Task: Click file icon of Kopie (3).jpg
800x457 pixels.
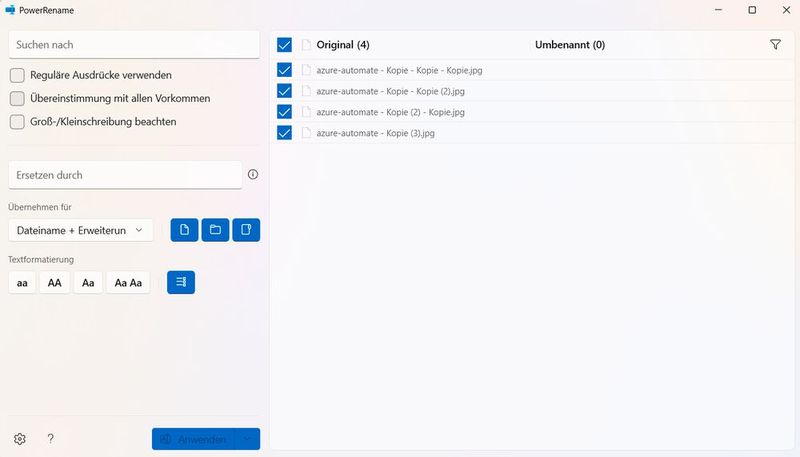Action: (x=306, y=133)
